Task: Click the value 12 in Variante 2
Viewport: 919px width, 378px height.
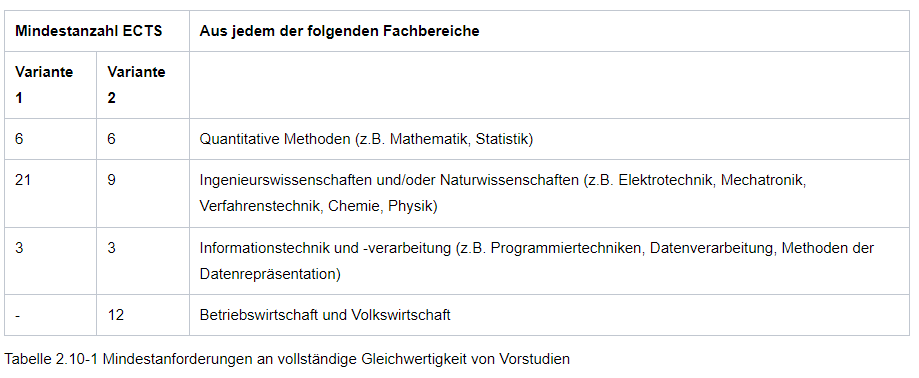Action: [x=115, y=315]
